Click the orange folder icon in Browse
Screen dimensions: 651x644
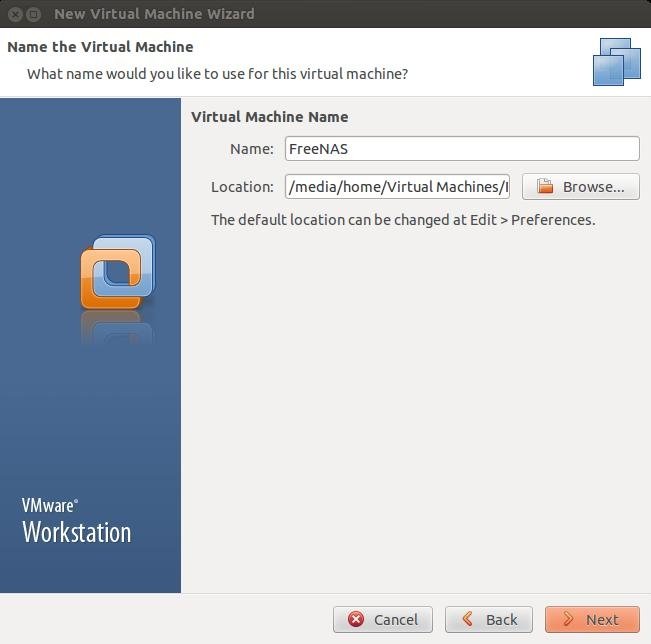[x=545, y=186]
